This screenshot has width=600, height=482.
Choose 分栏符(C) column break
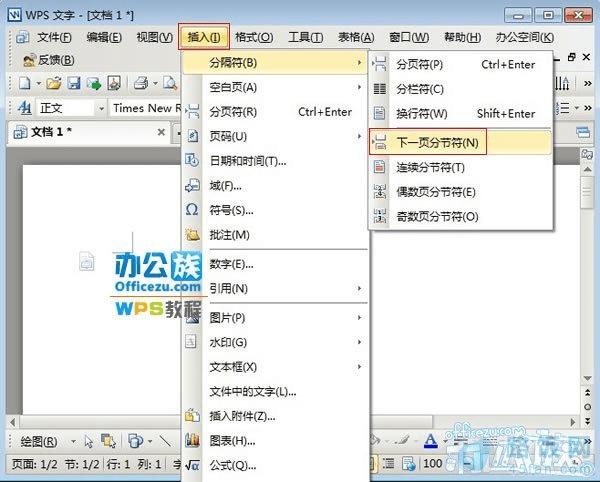click(x=461, y=89)
